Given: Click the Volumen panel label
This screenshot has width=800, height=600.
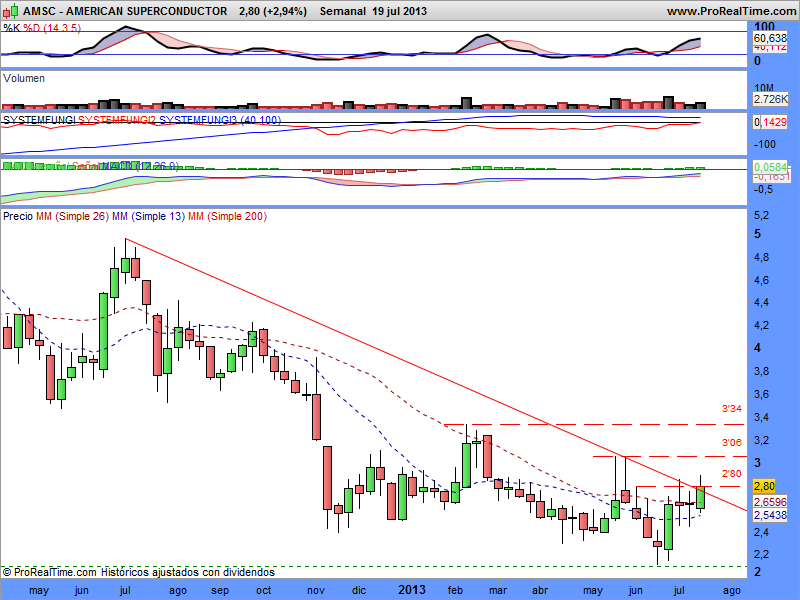Looking at the screenshot, I should (23, 78).
